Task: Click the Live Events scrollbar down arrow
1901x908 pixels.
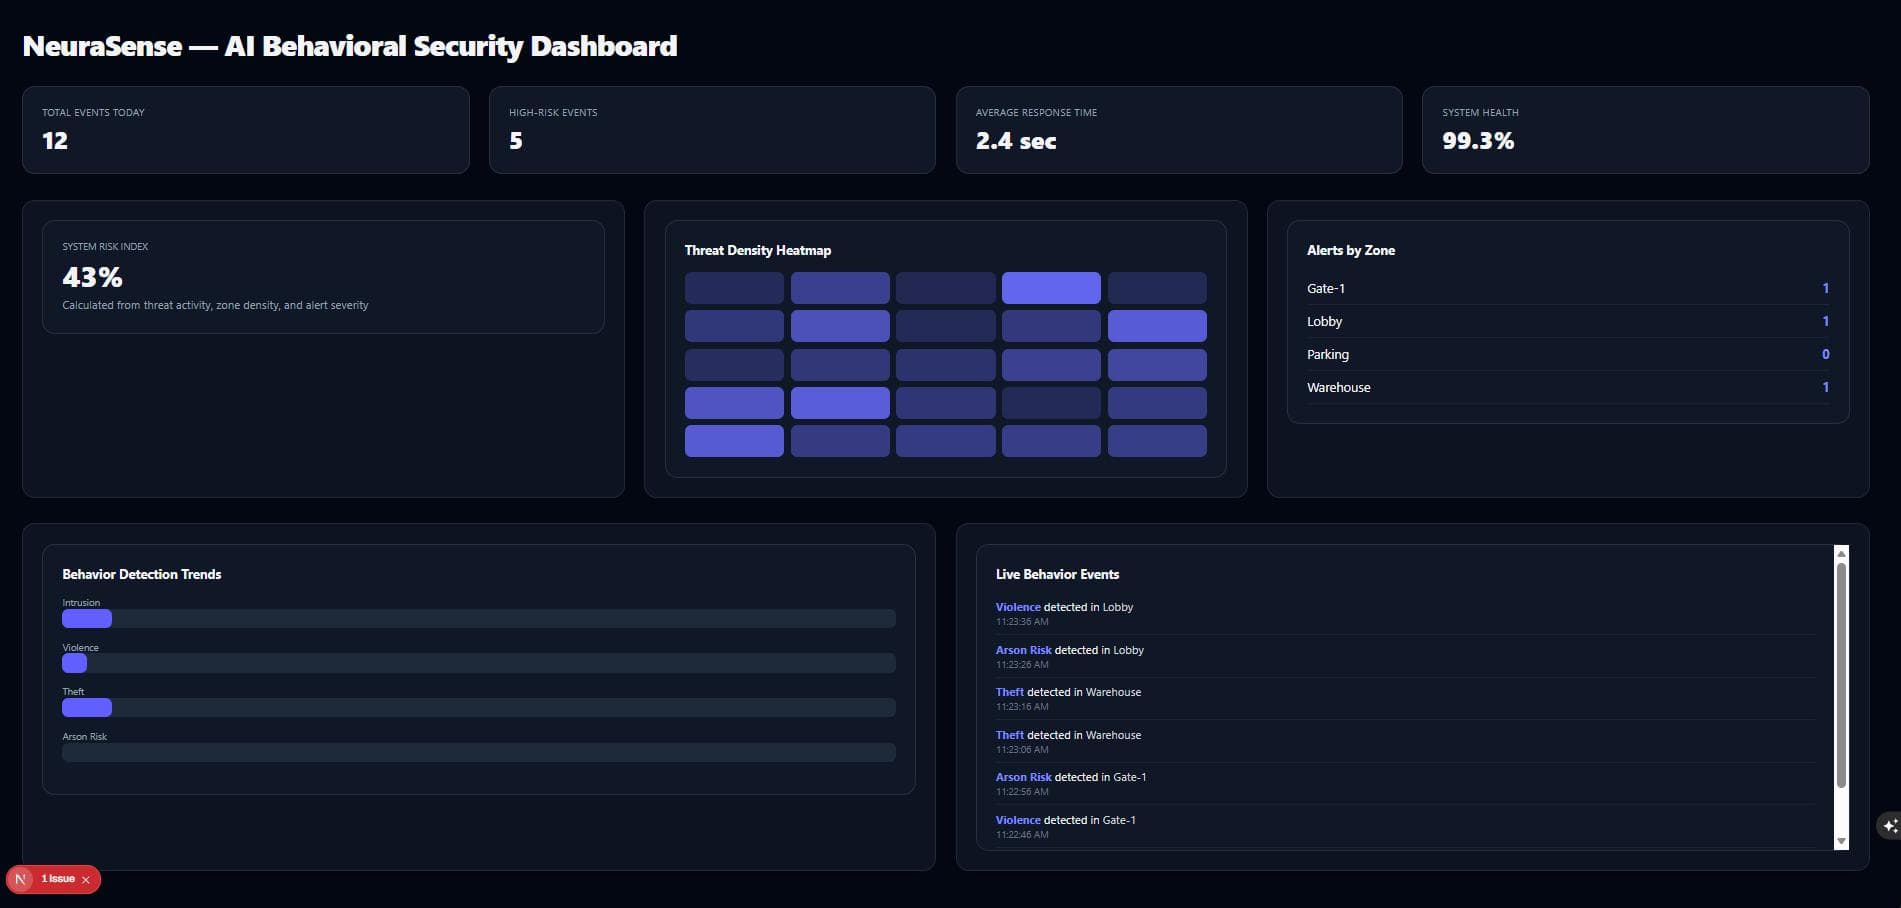Action: [x=1841, y=842]
